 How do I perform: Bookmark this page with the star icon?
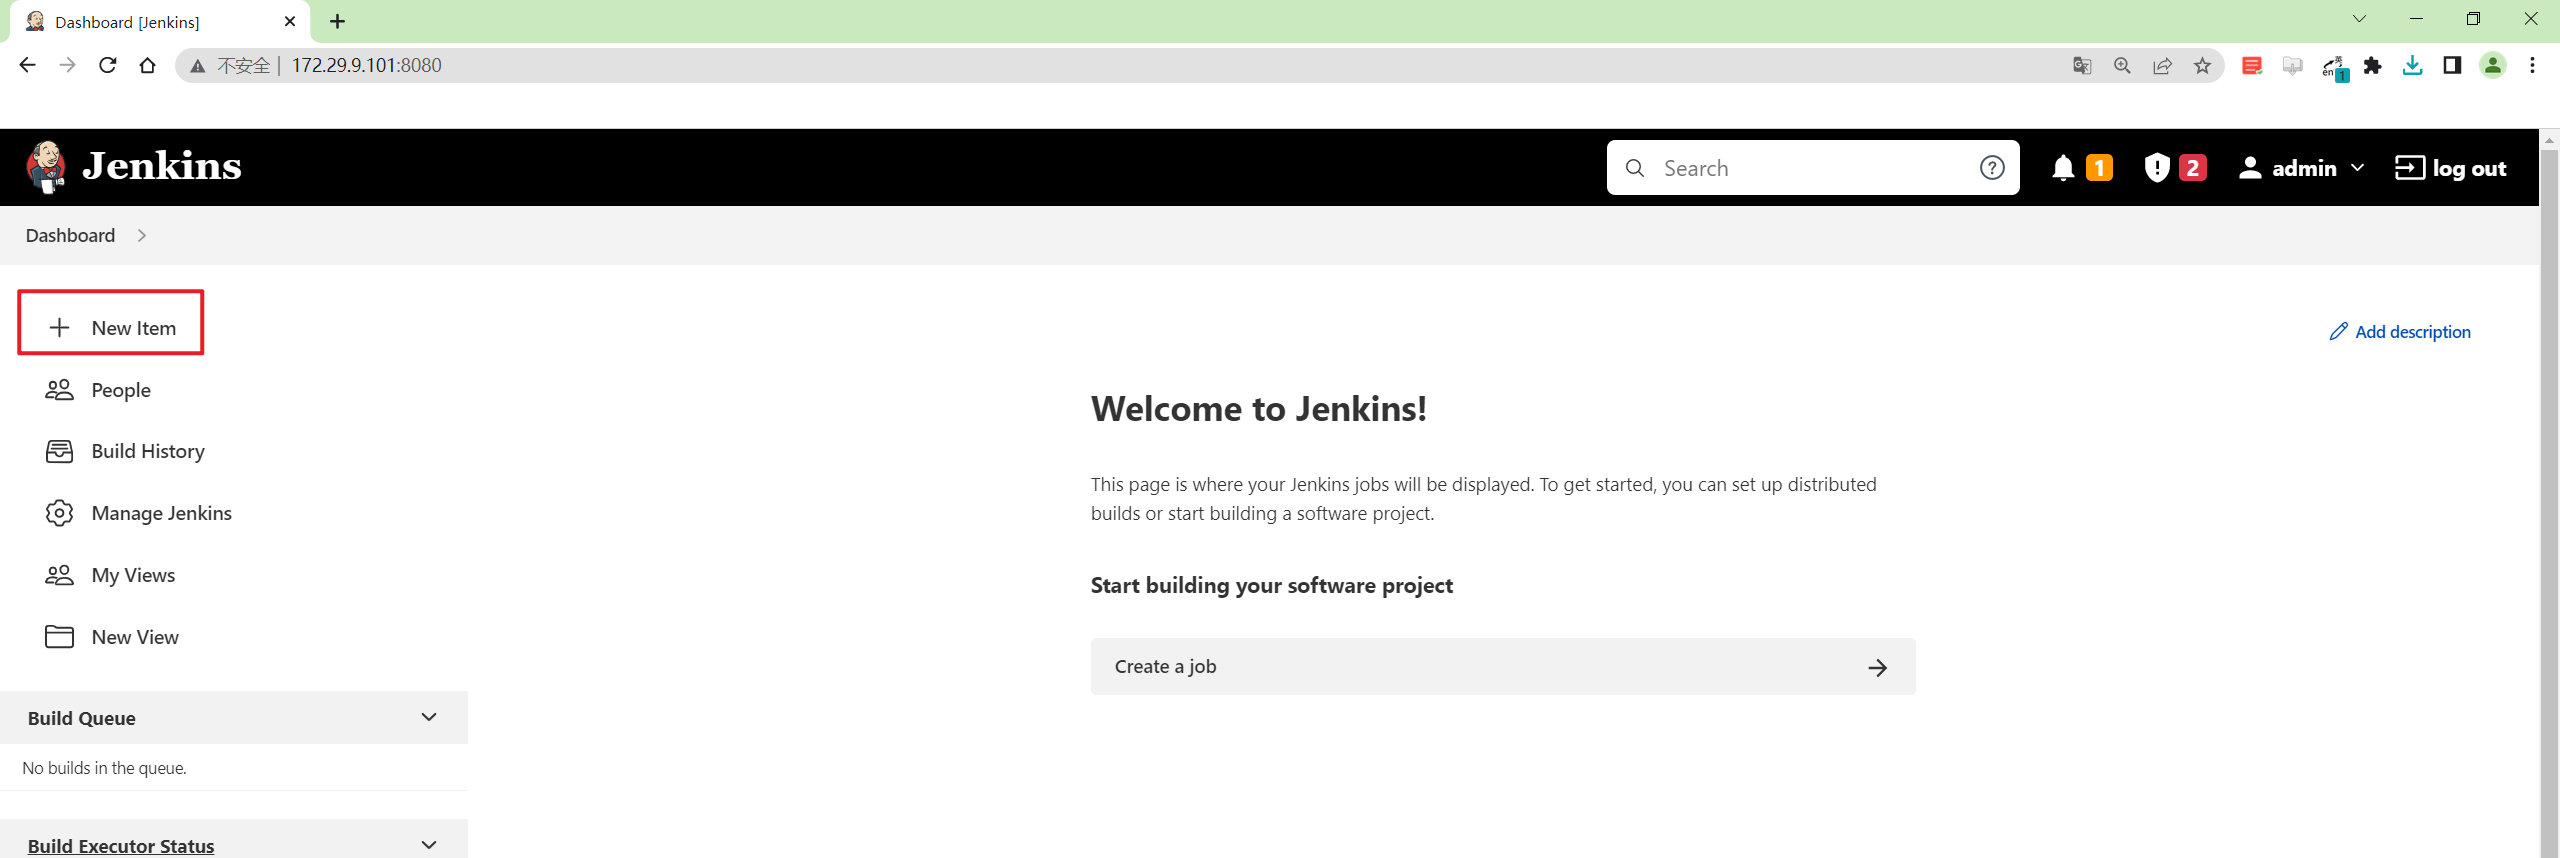(x=2202, y=66)
